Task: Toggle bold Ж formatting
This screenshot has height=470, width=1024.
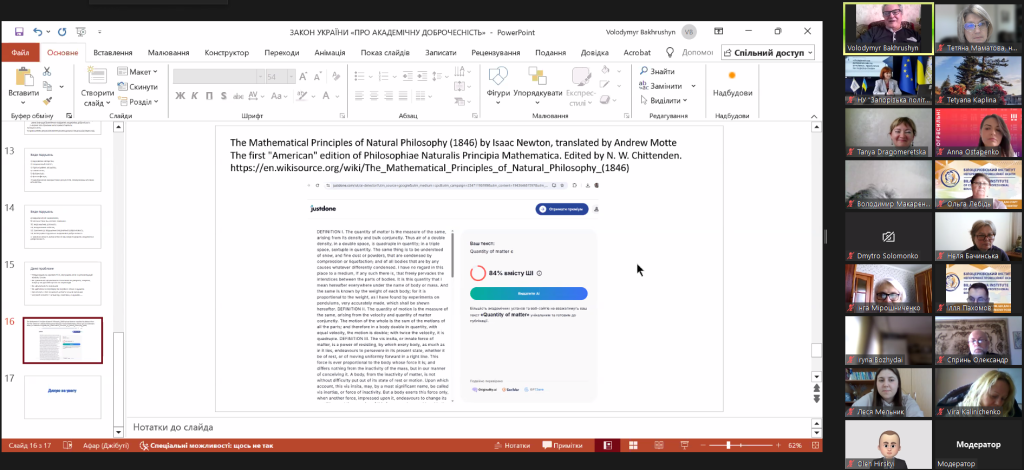Action: pyautogui.click(x=181, y=96)
